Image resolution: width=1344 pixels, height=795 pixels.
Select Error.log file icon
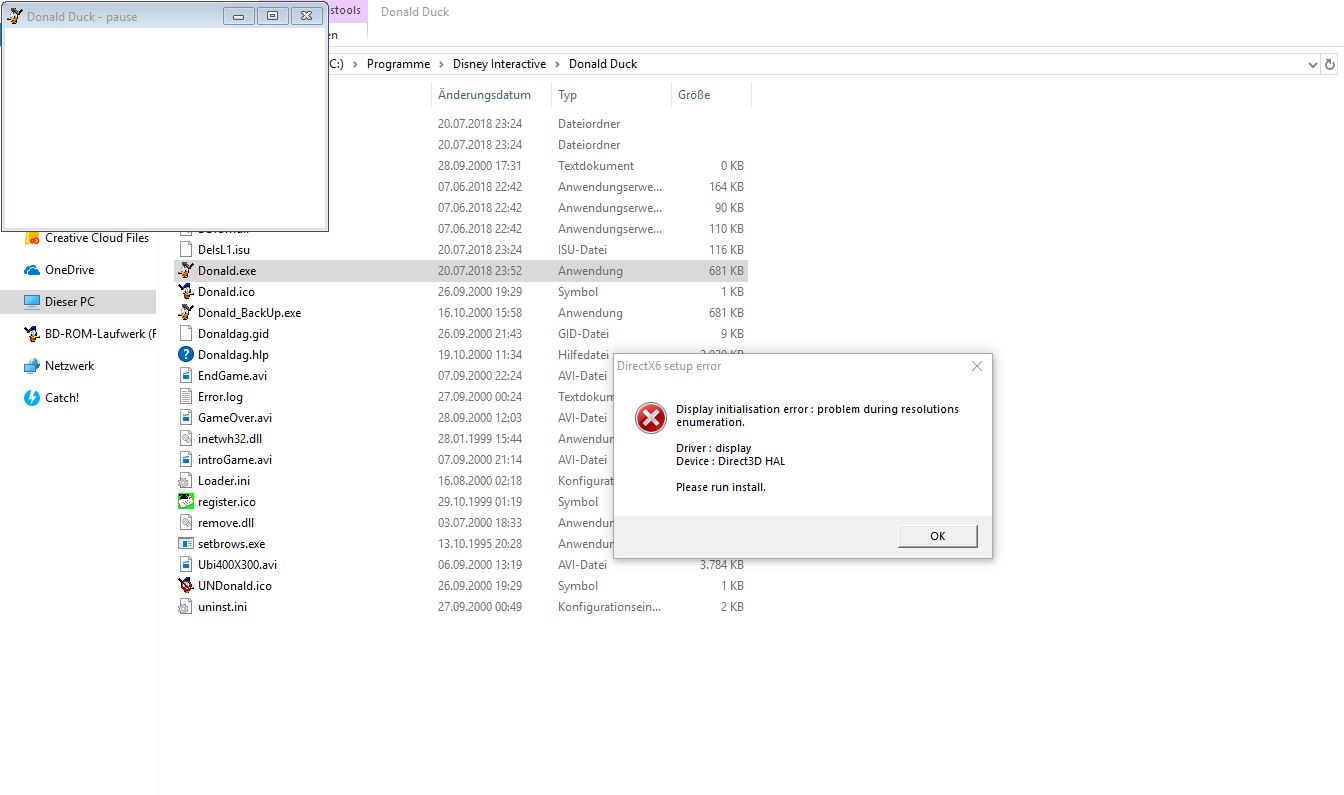[x=185, y=397]
